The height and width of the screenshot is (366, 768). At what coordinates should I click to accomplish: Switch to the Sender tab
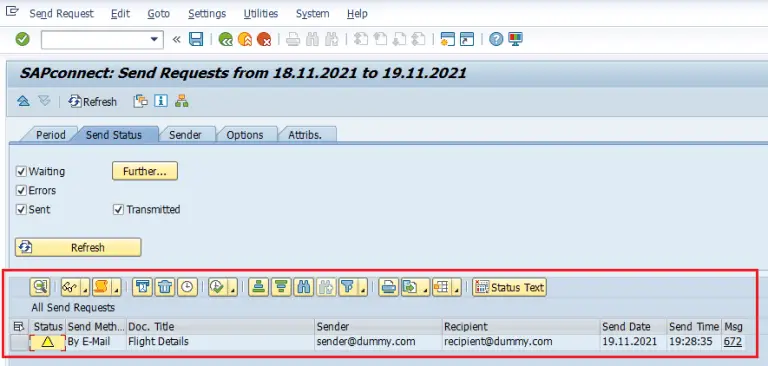click(x=185, y=135)
